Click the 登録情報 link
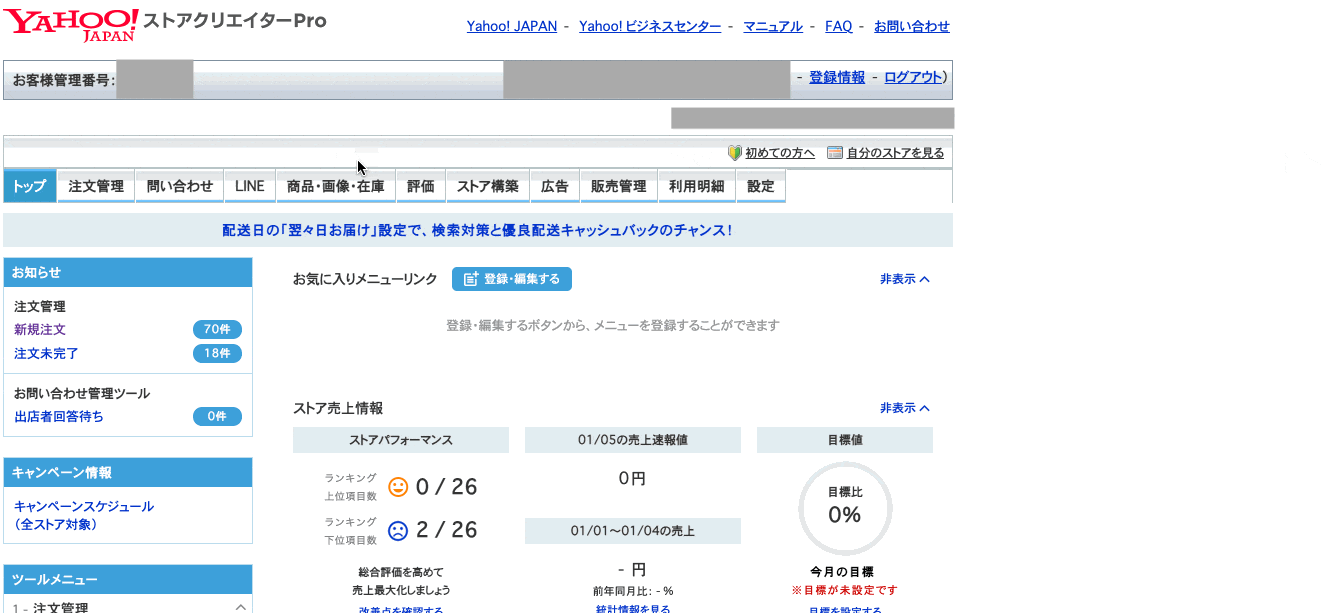 pos(837,77)
